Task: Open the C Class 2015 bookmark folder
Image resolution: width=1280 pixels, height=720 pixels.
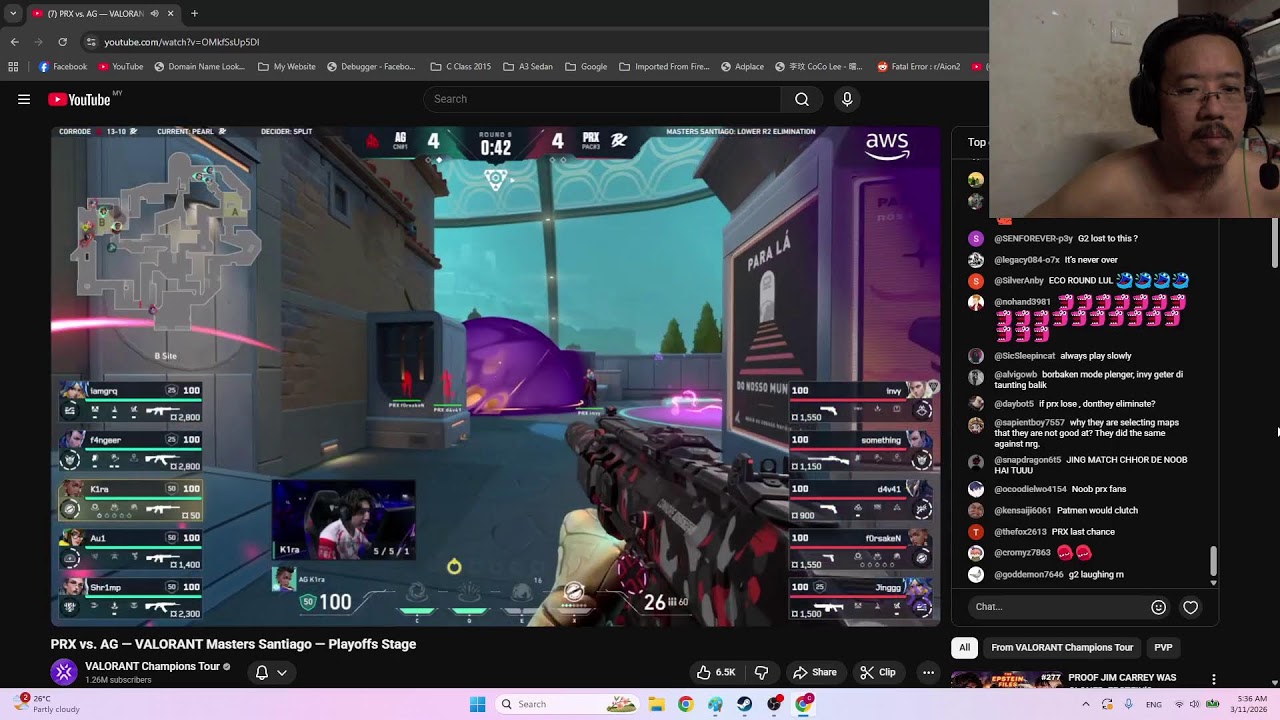Action: pos(460,67)
